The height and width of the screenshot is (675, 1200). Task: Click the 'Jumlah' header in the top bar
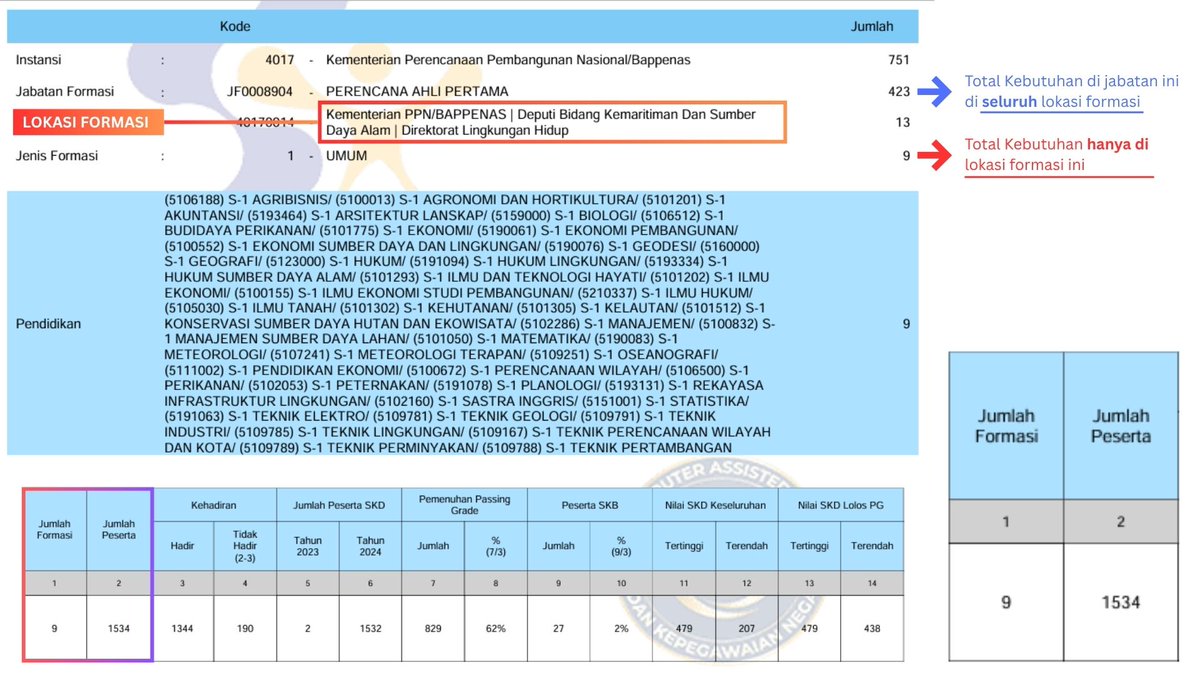pyautogui.click(x=871, y=27)
